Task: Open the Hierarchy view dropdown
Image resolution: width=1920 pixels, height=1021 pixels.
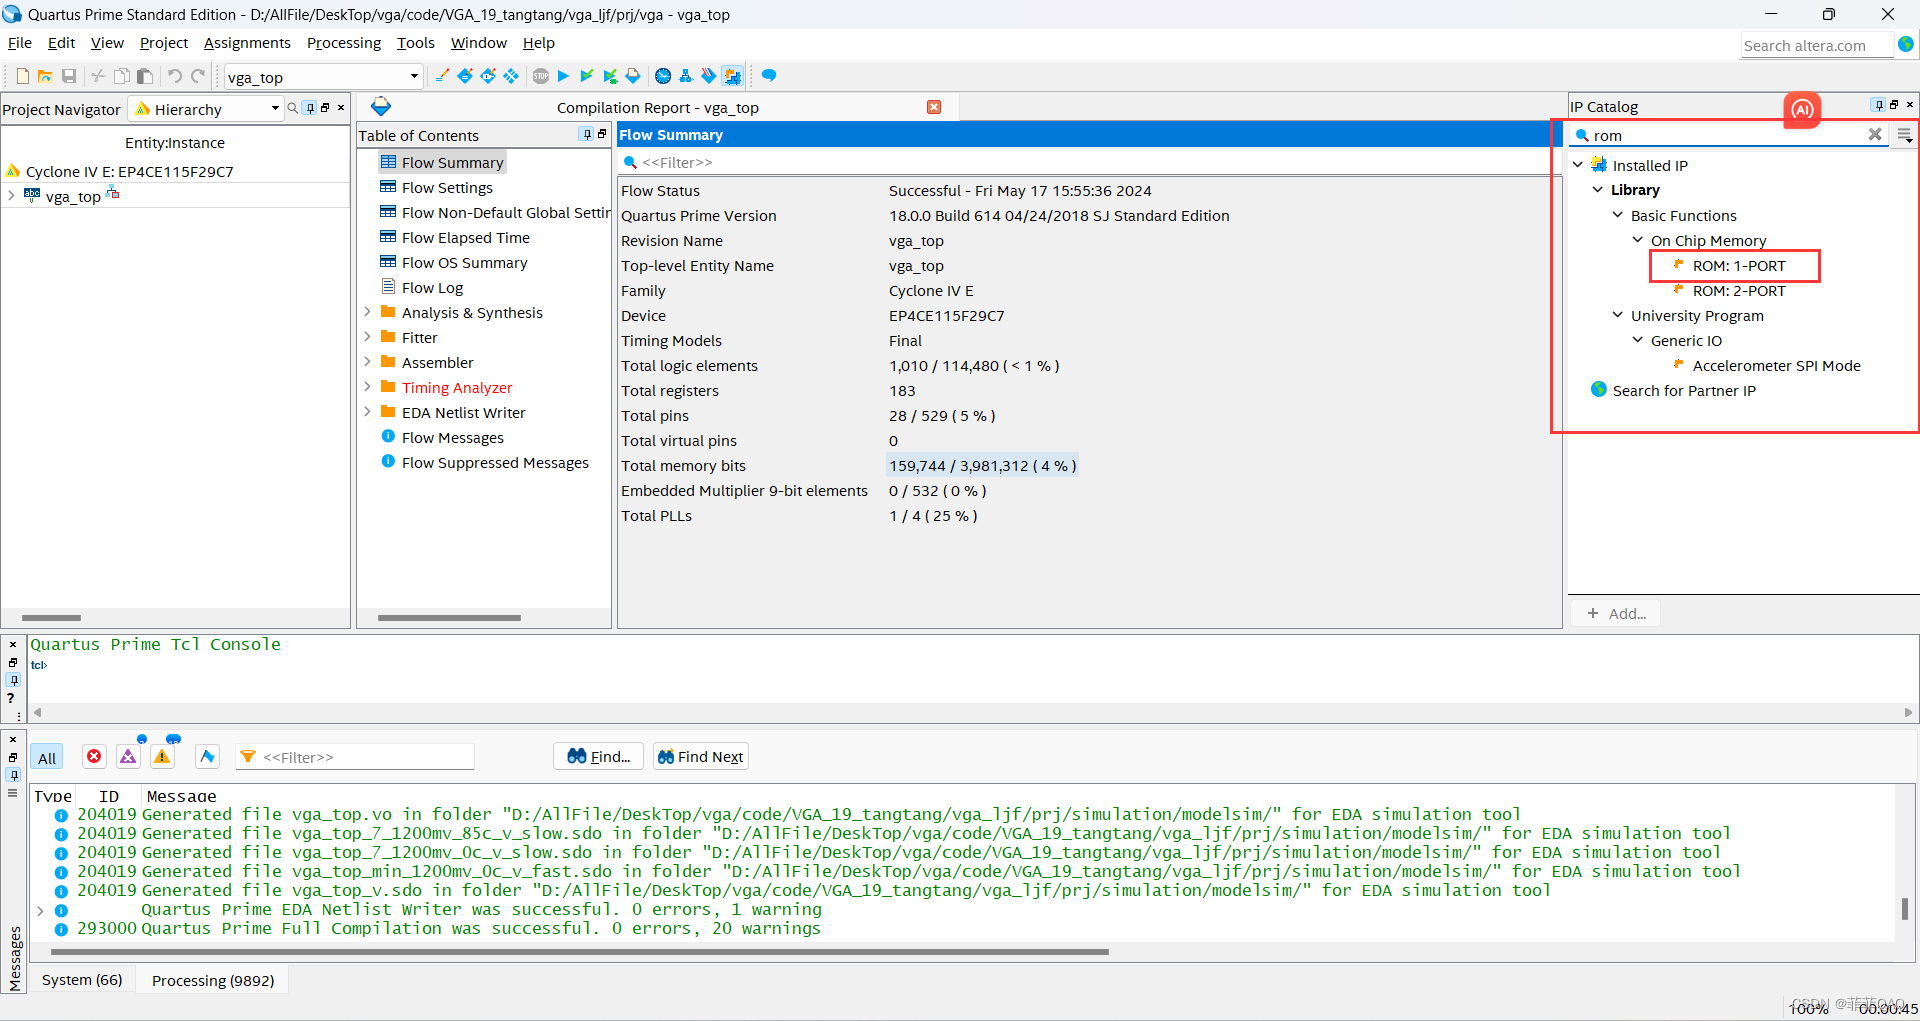Action: pos(275,108)
